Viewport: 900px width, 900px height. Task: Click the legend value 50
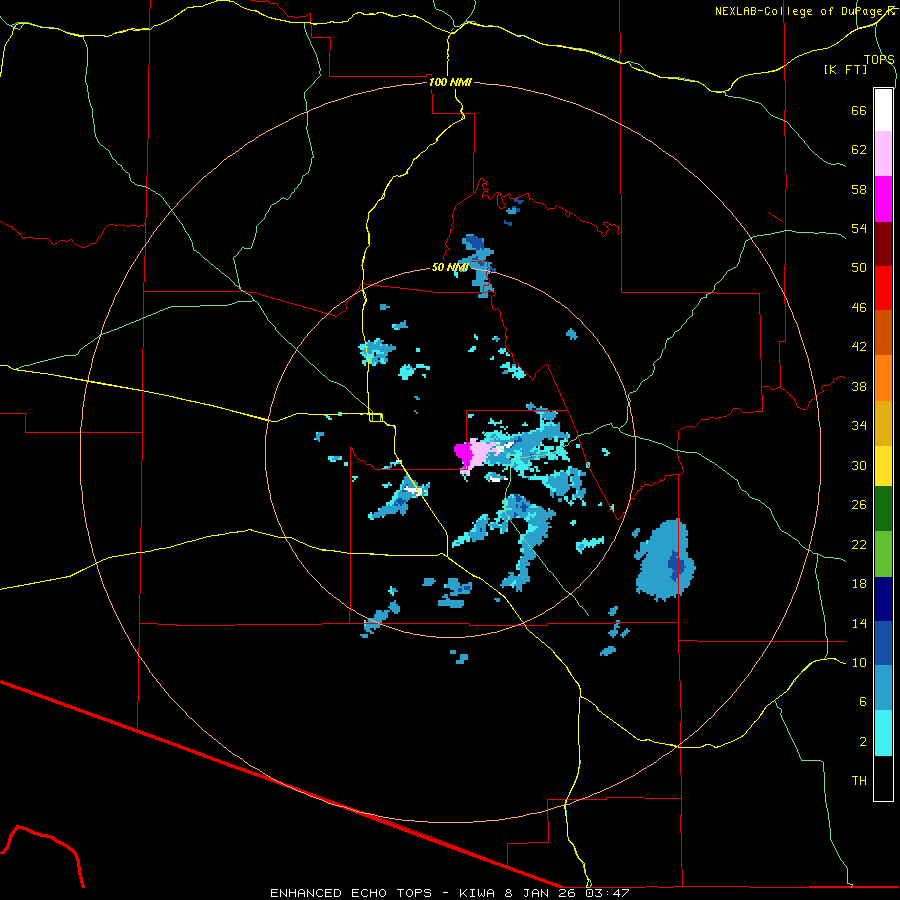point(859,268)
